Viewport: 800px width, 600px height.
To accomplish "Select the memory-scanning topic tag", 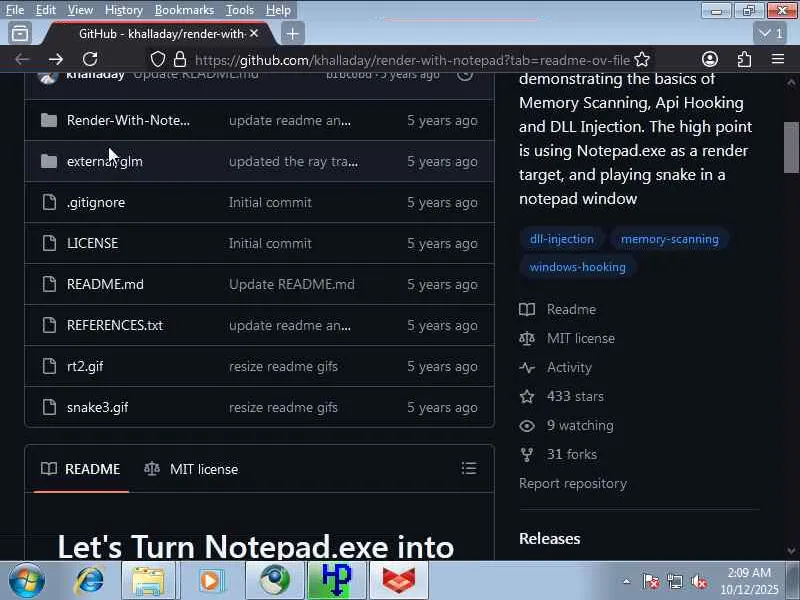I will point(669,239).
